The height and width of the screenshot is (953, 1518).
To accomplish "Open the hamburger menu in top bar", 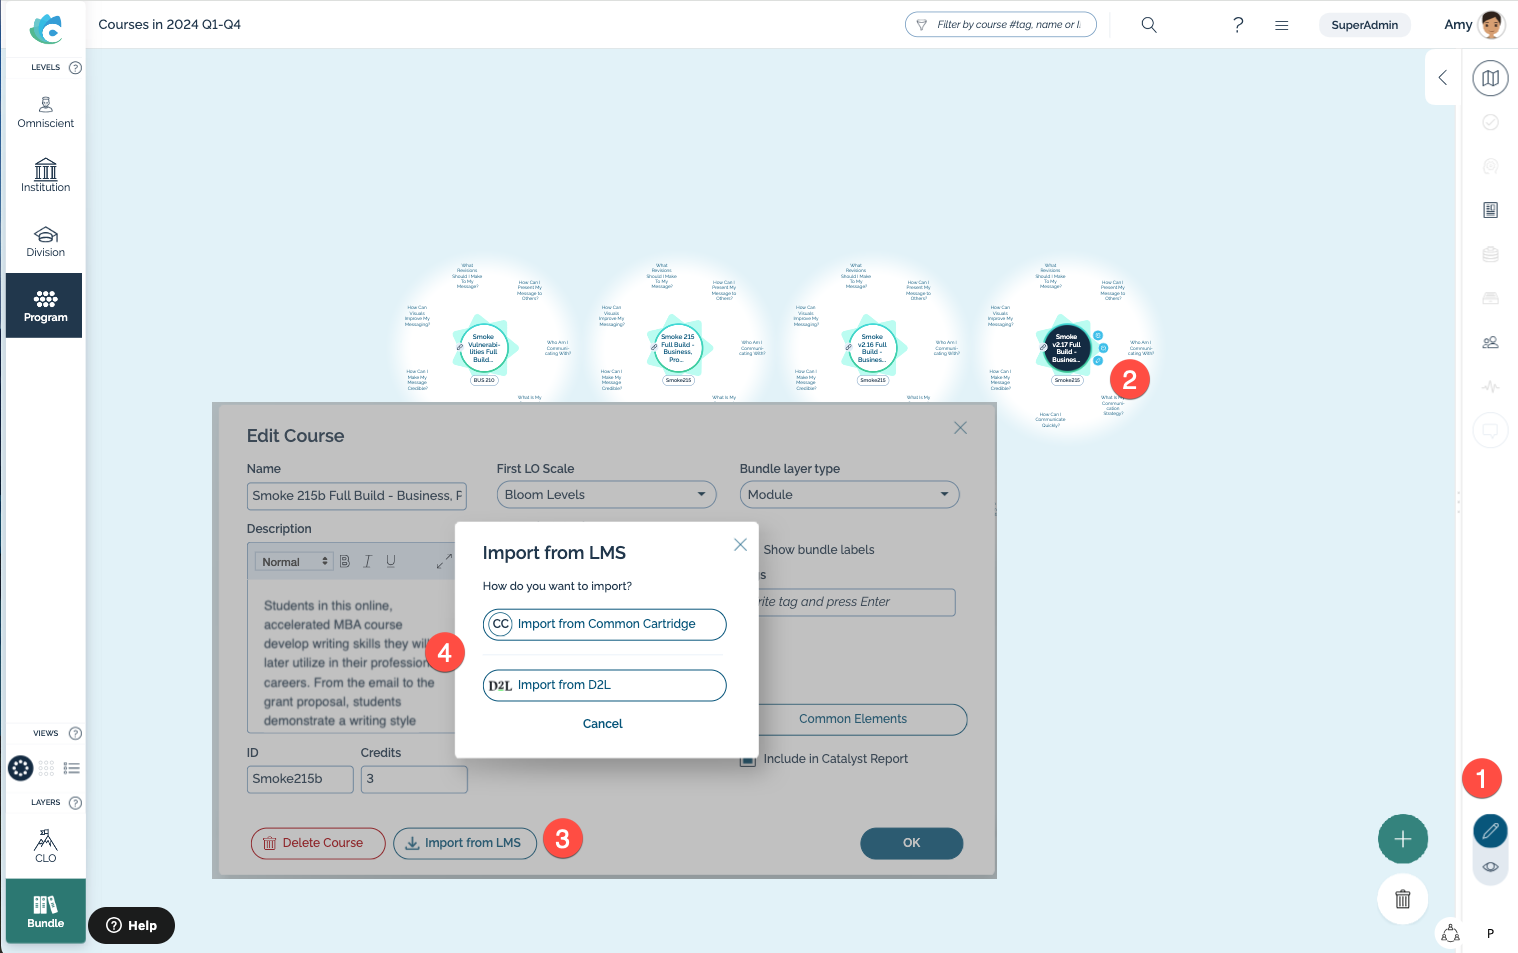I will click(x=1281, y=25).
